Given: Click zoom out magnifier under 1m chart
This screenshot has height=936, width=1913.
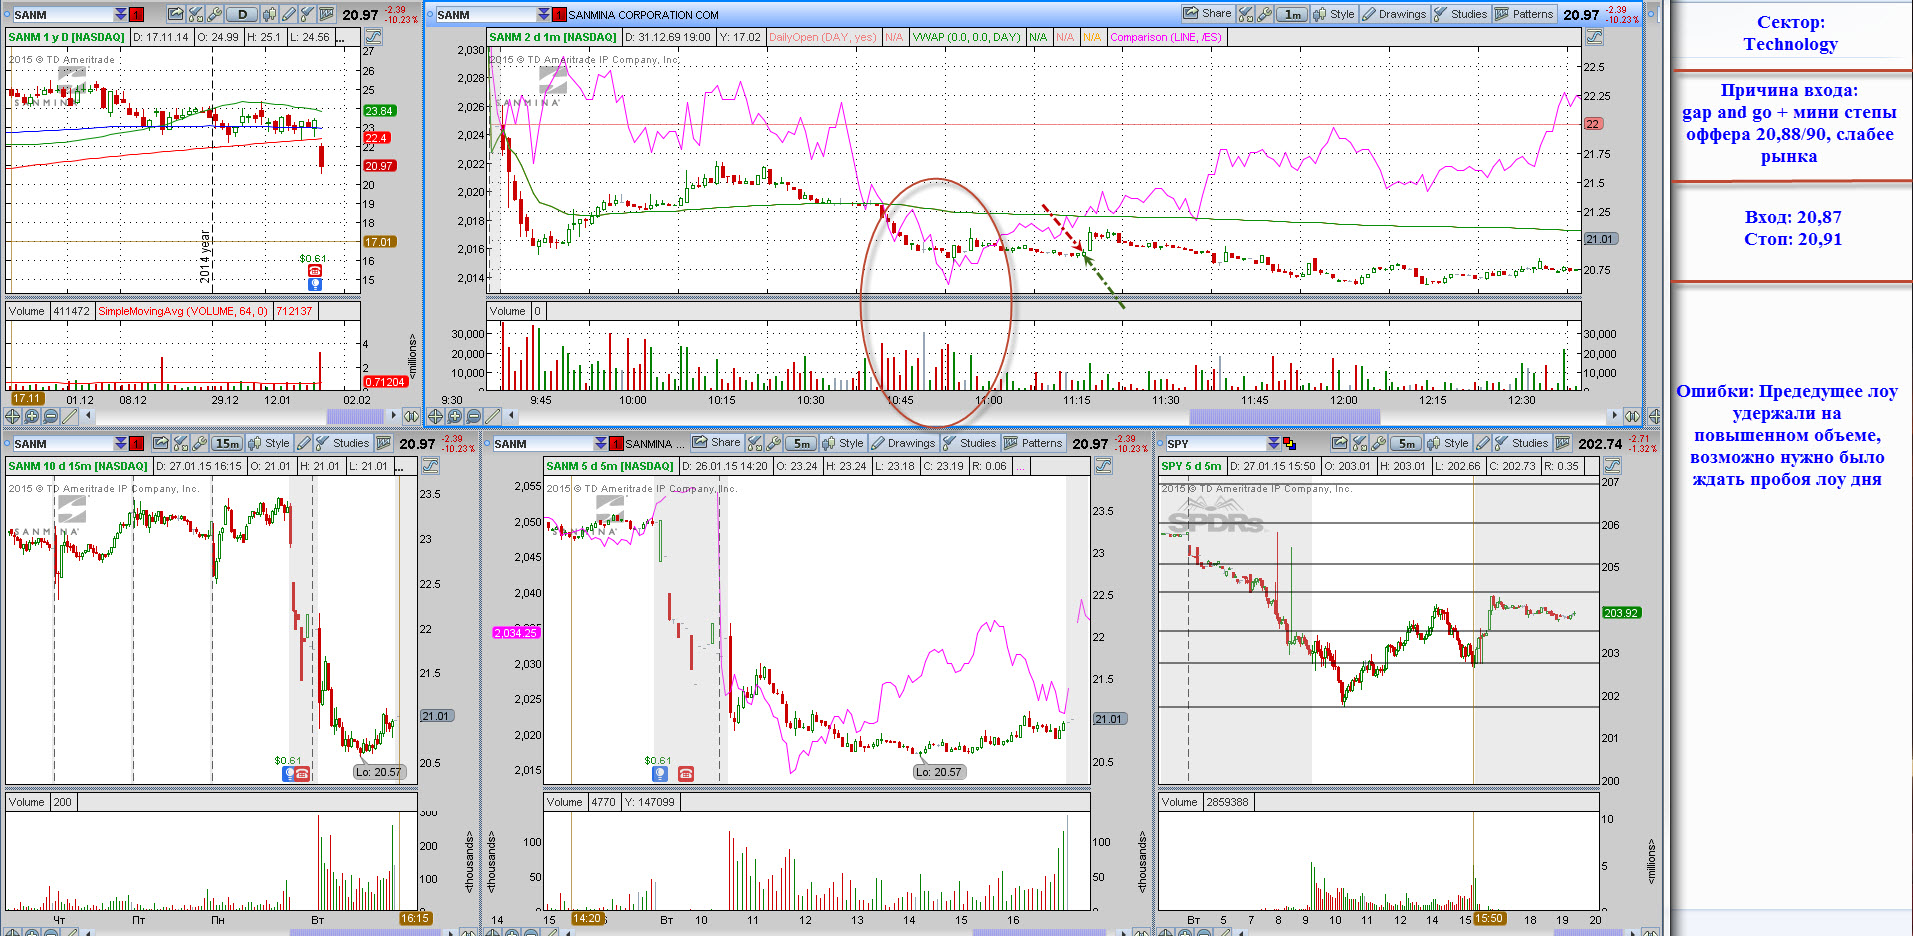Looking at the screenshot, I should pyautogui.click(x=473, y=416).
